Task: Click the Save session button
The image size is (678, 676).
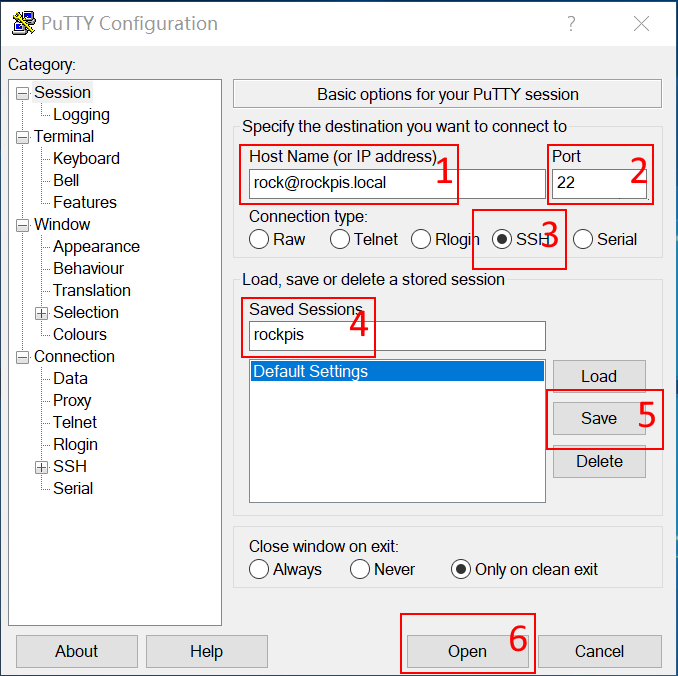Action: click(x=599, y=418)
